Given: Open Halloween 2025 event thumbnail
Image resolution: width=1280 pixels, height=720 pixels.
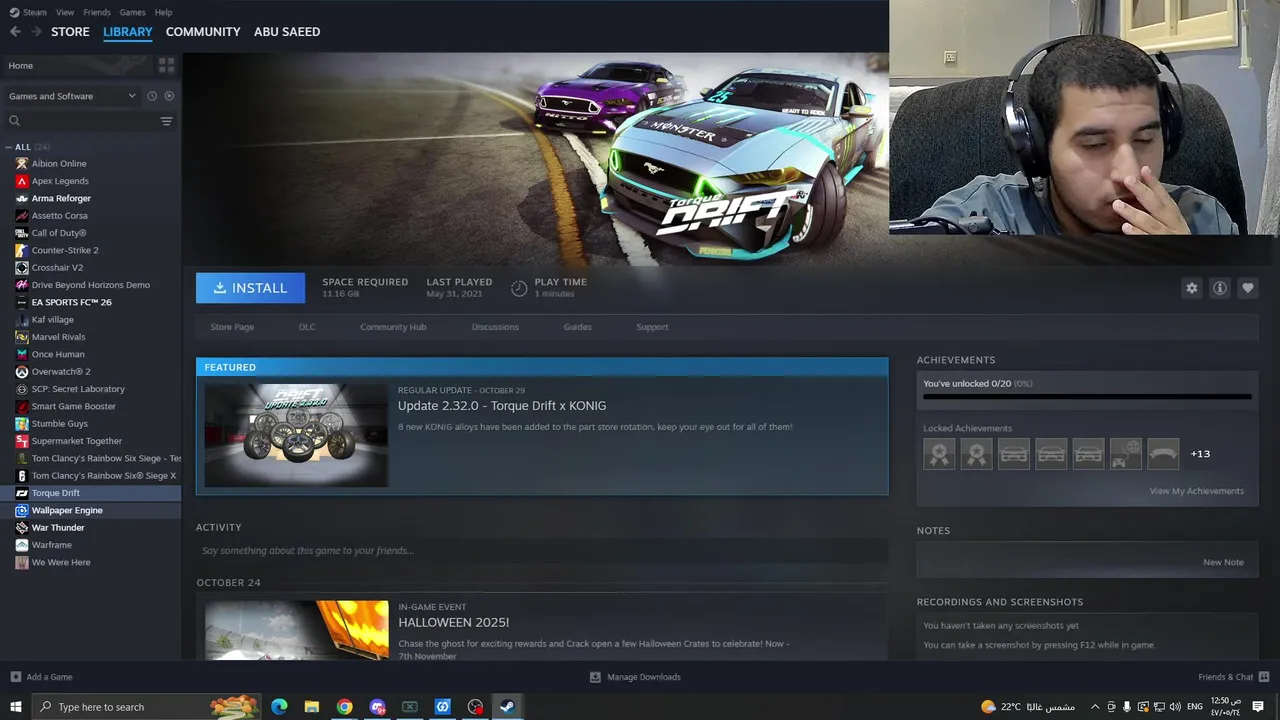Looking at the screenshot, I should (296, 630).
